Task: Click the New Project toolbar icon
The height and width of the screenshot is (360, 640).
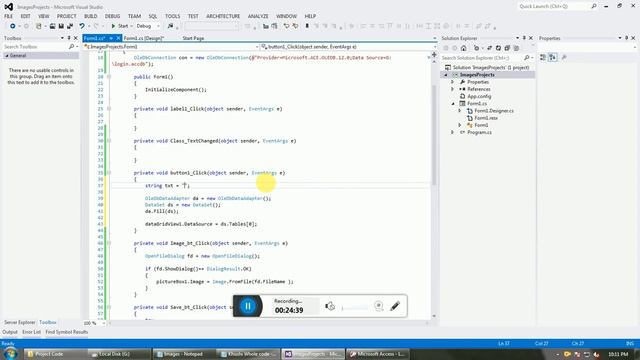Action: (x=39, y=26)
